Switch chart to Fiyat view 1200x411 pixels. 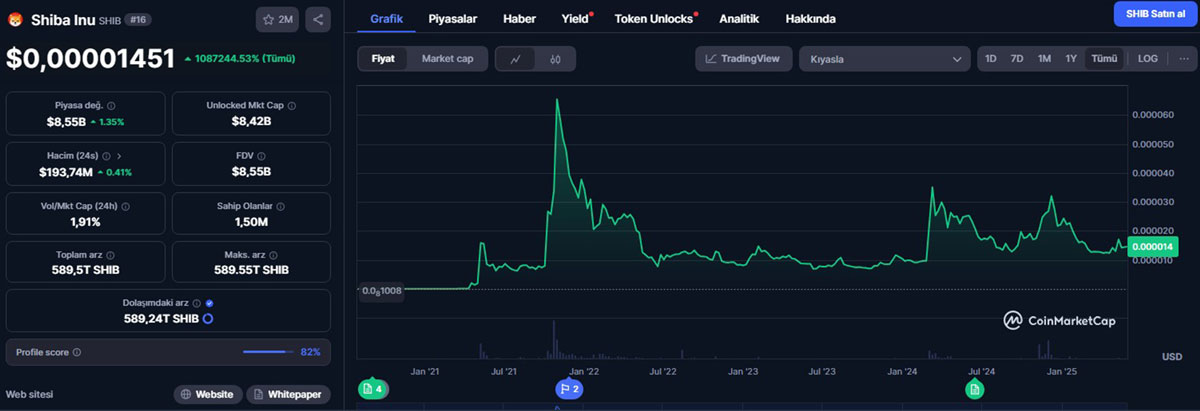pos(383,59)
